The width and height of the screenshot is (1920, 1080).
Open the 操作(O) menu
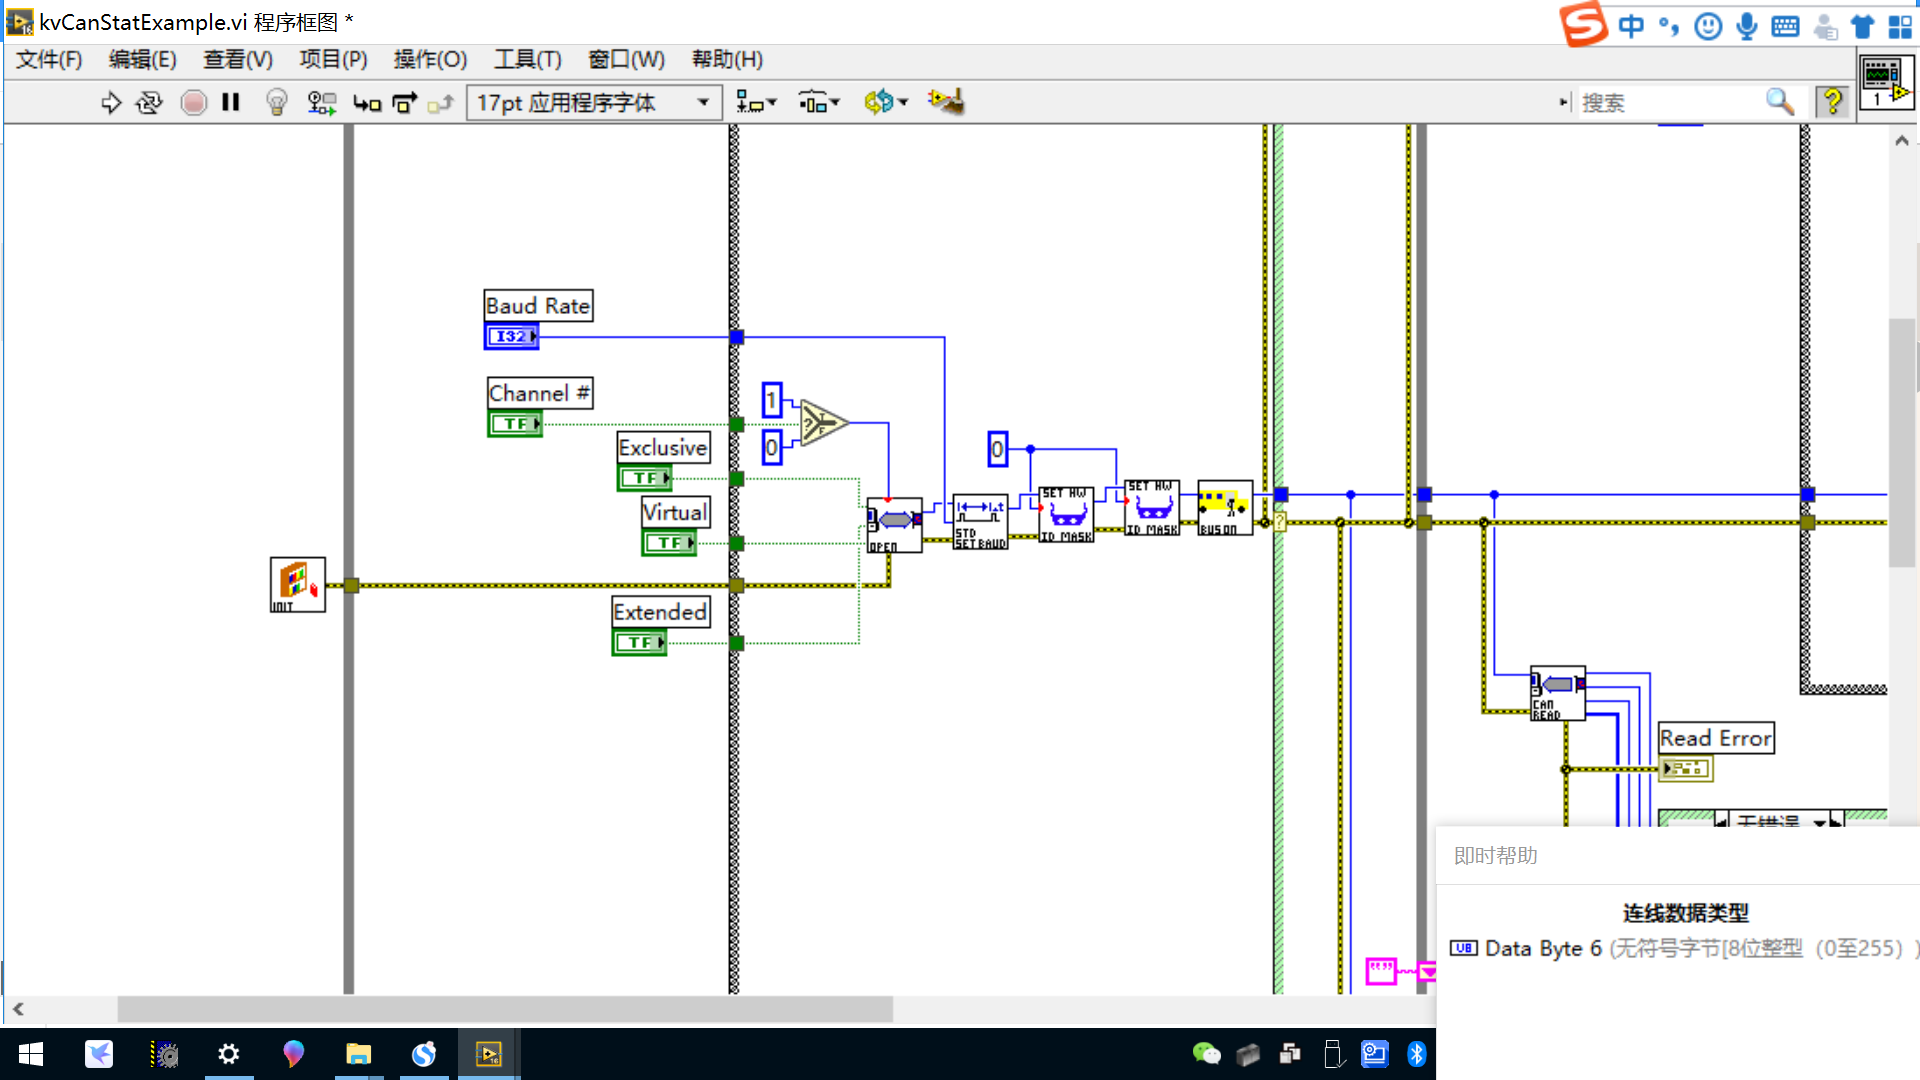tap(430, 59)
